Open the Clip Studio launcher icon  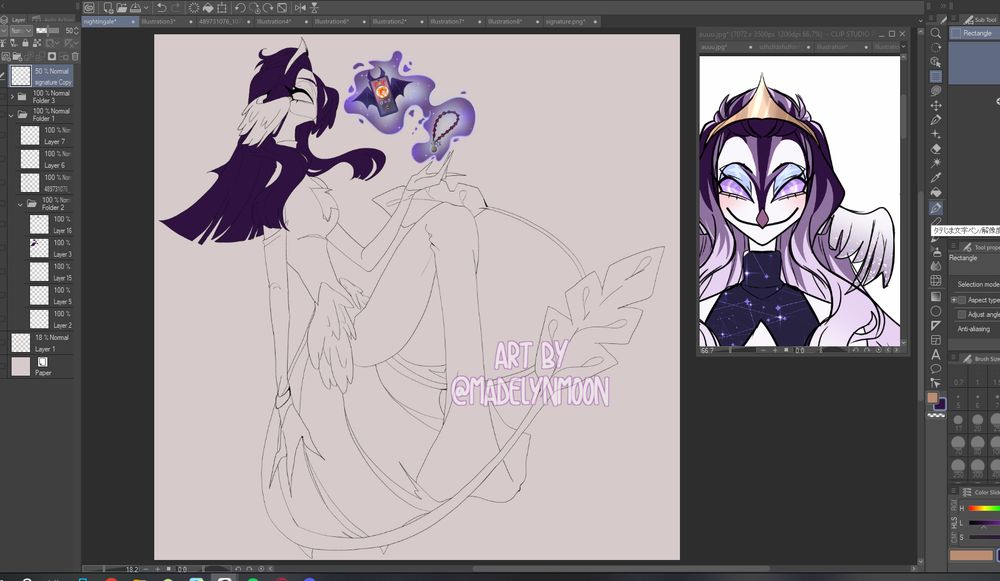click(89, 8)
